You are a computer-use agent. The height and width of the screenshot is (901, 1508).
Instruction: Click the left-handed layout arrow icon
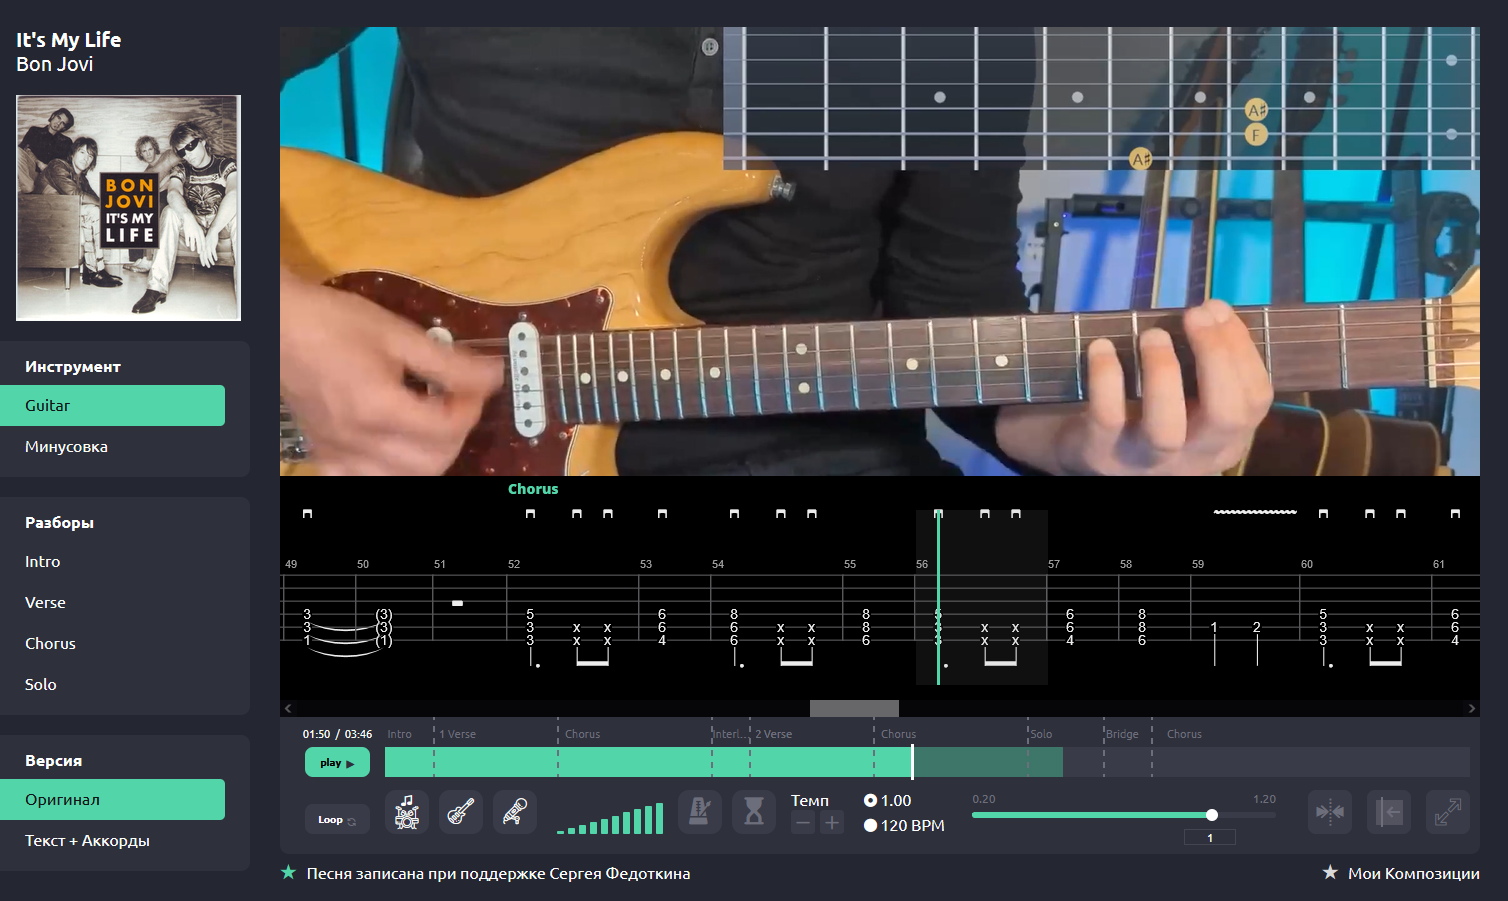(x=1389, y=812)
